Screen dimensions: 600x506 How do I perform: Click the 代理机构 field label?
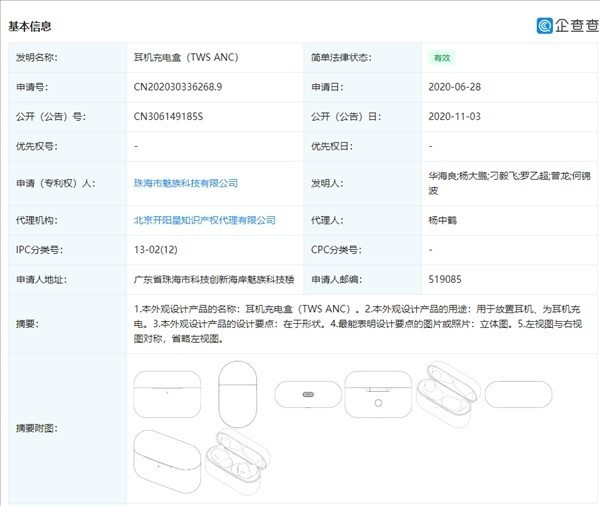tap(37, 220)
